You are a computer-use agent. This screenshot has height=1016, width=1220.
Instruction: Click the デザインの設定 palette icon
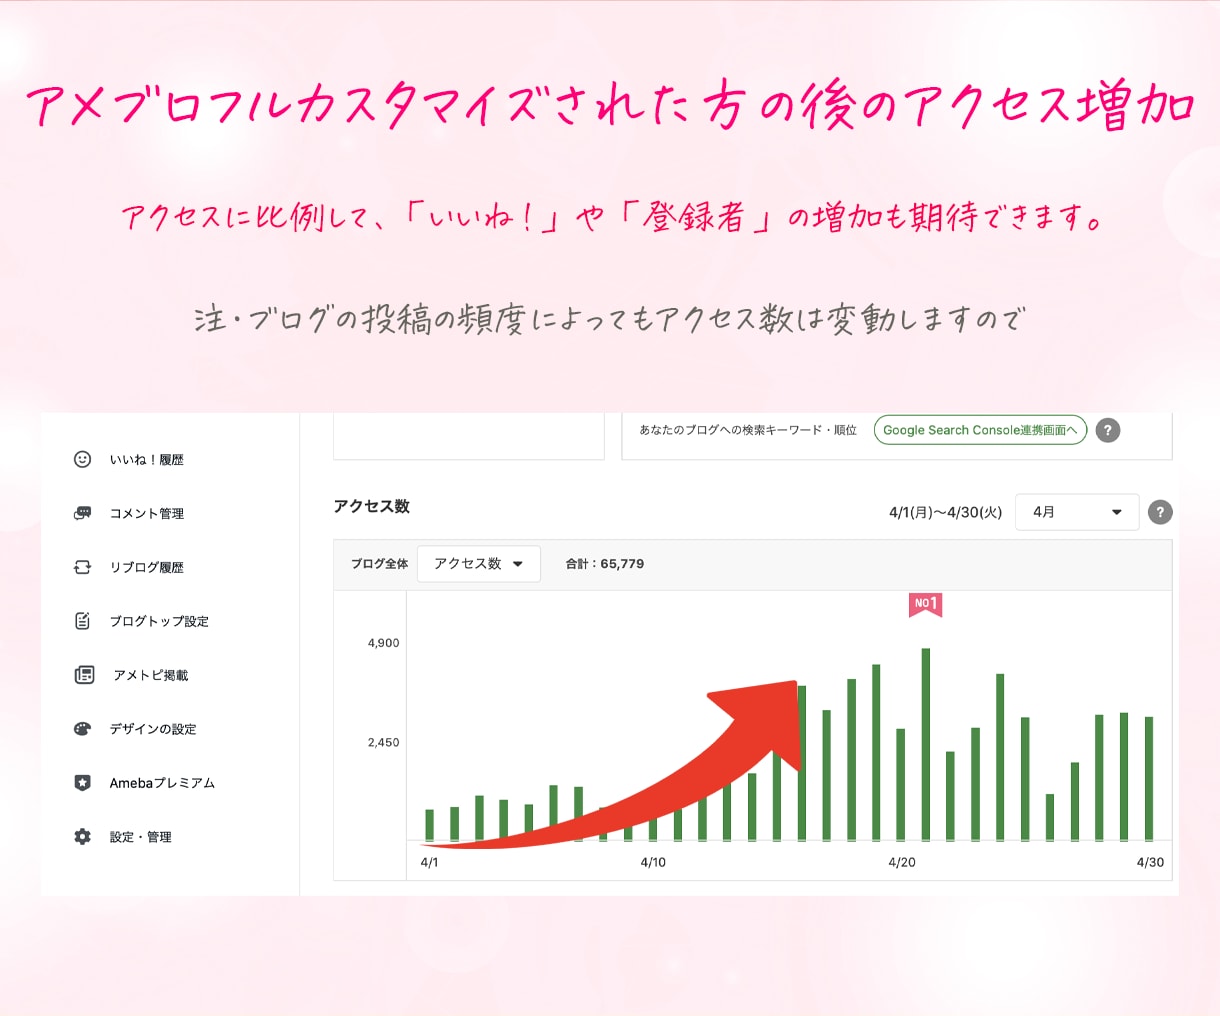[x=83, y=729]
